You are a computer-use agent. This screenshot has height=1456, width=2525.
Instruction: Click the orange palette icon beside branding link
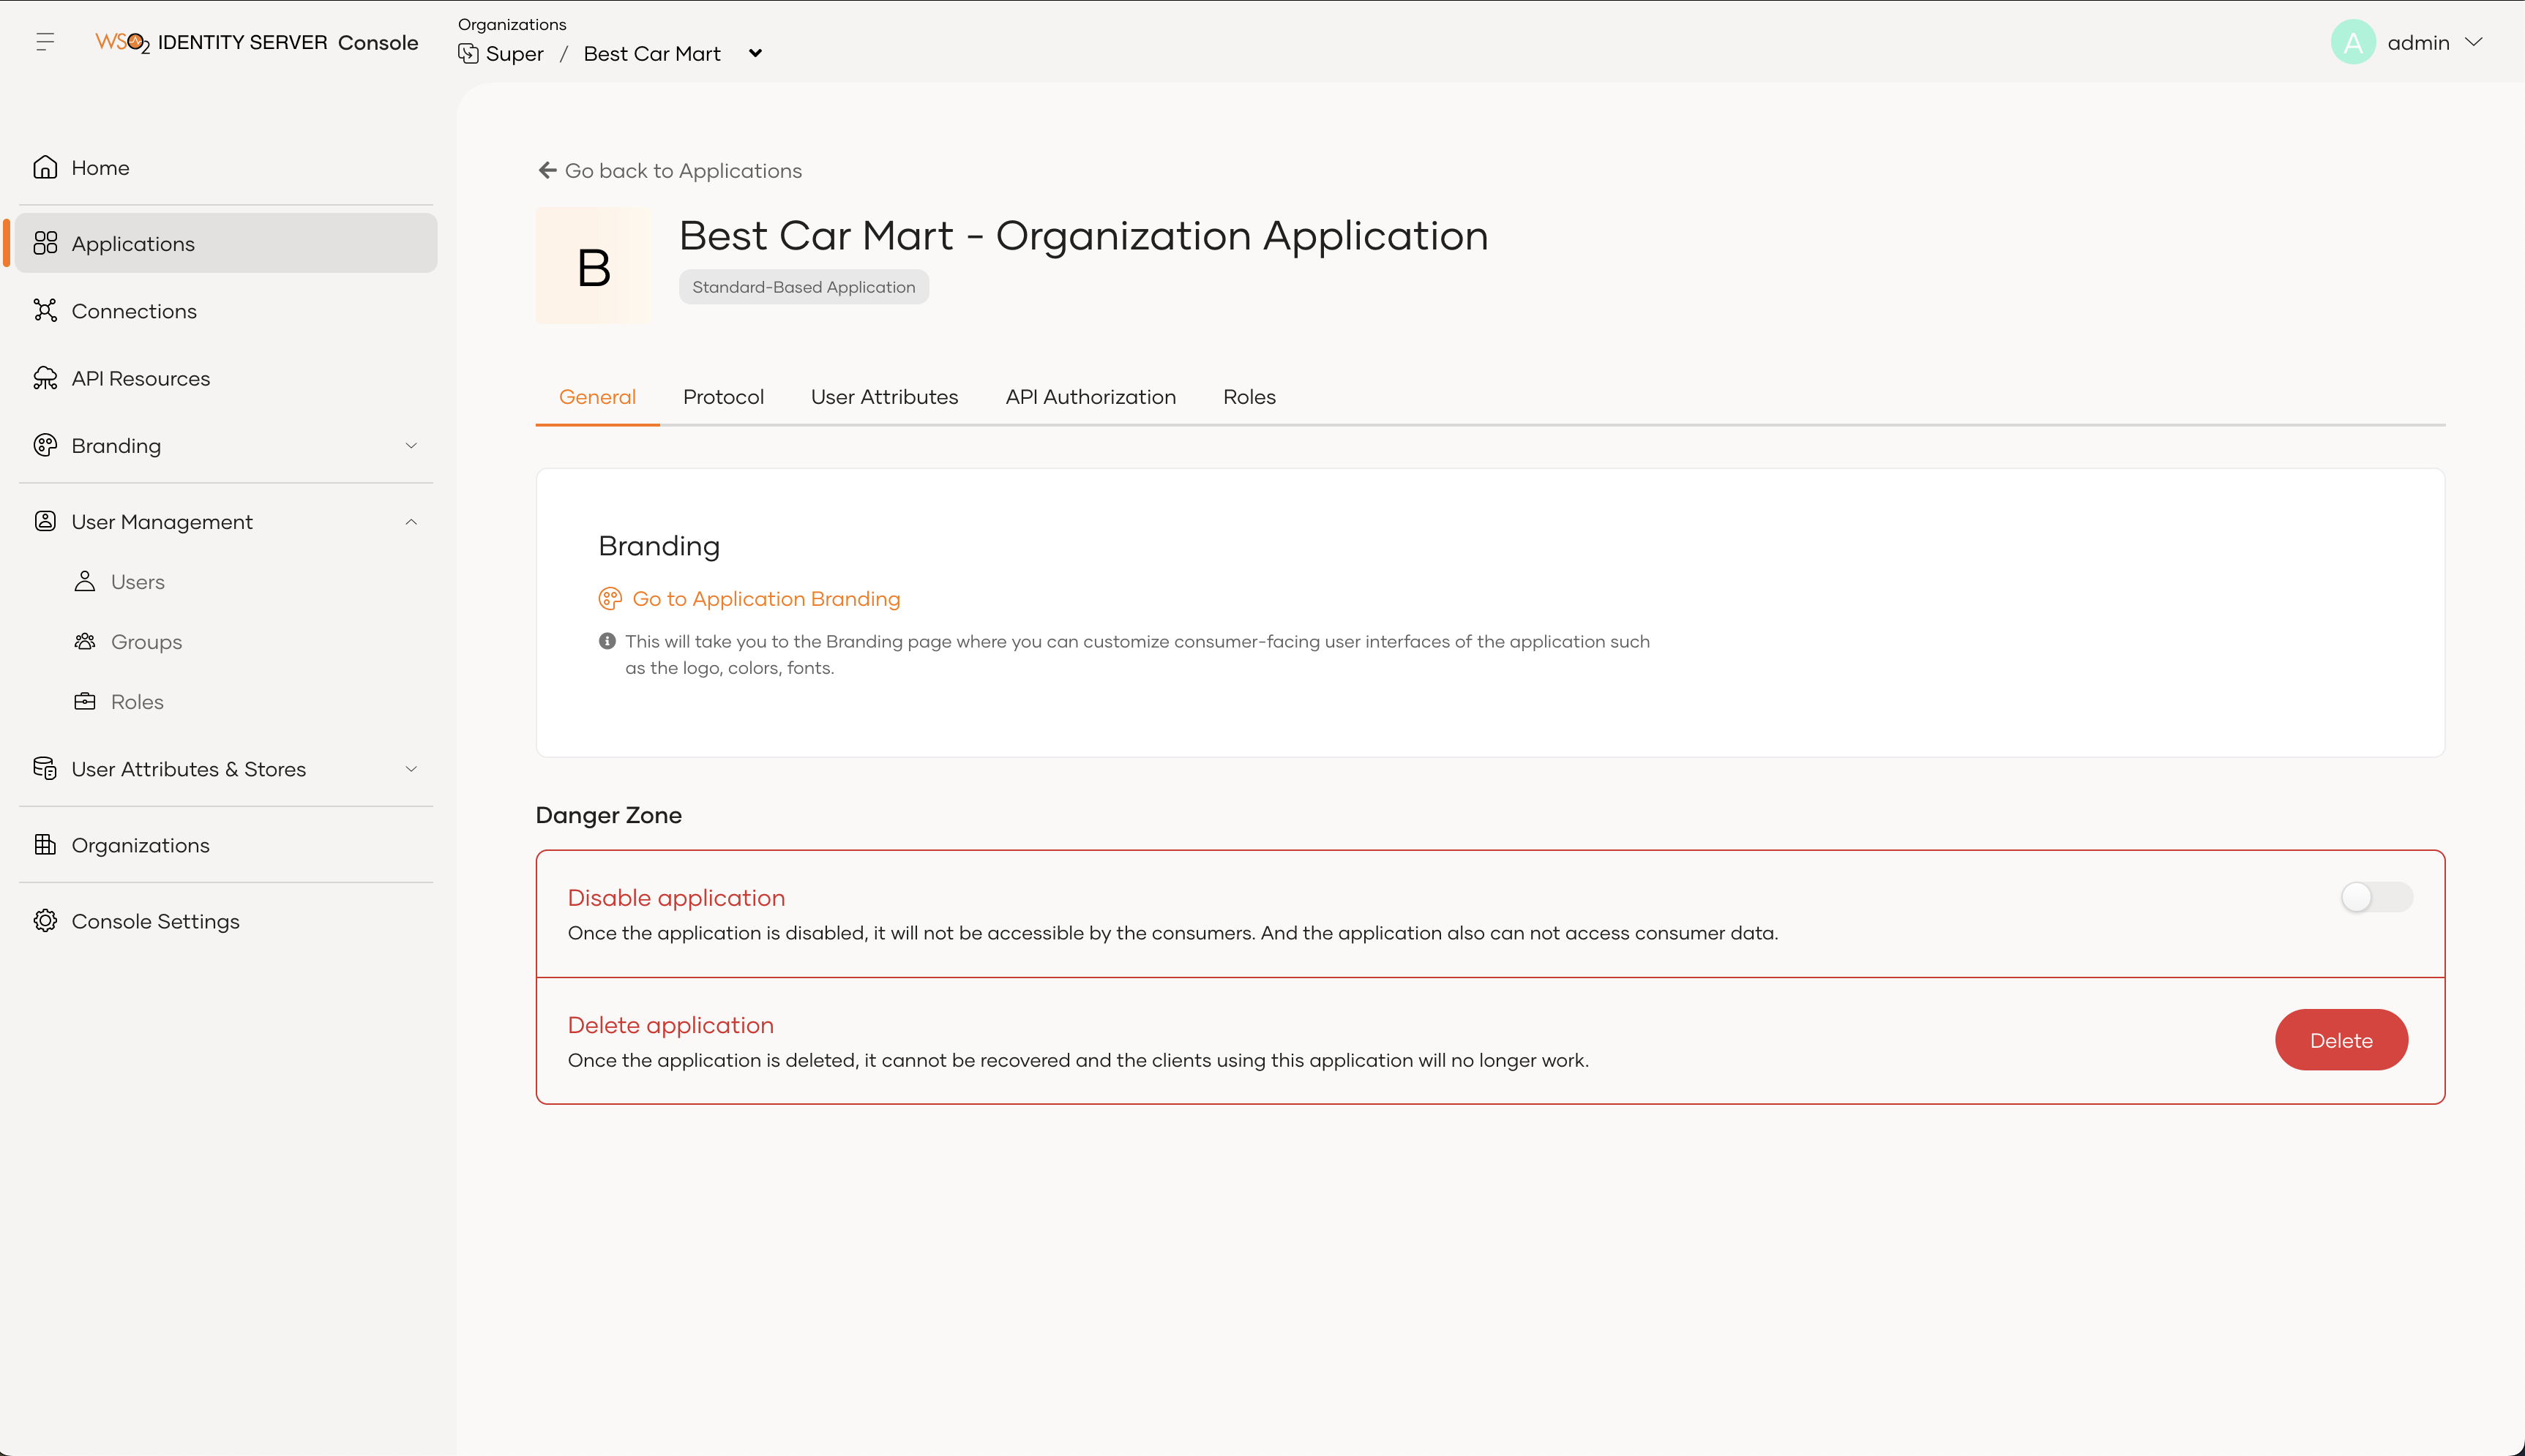[x=610, y=598]
